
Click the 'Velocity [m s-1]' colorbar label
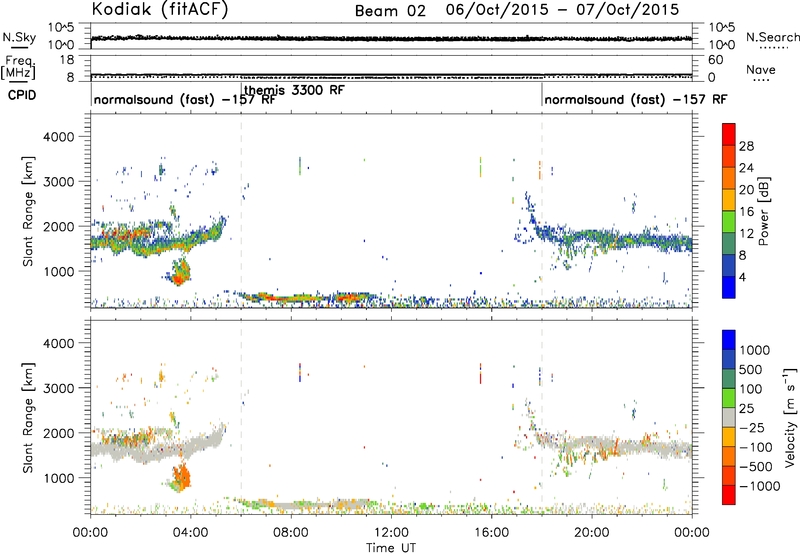click(x=790, y=417)
